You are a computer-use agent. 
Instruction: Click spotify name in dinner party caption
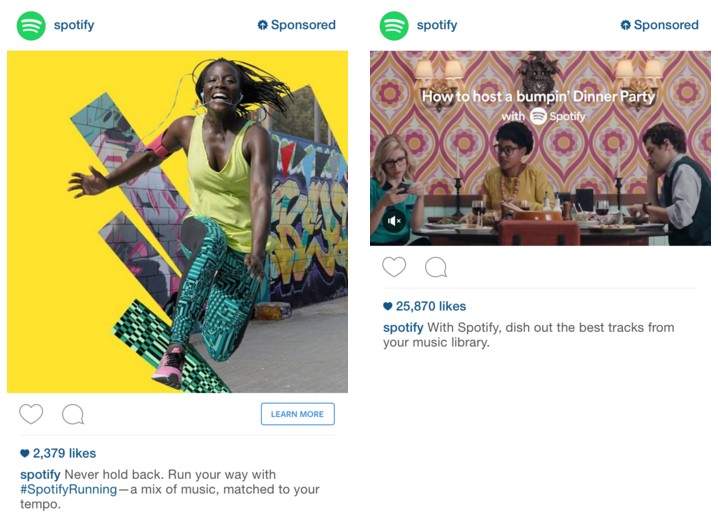point(403,327)
